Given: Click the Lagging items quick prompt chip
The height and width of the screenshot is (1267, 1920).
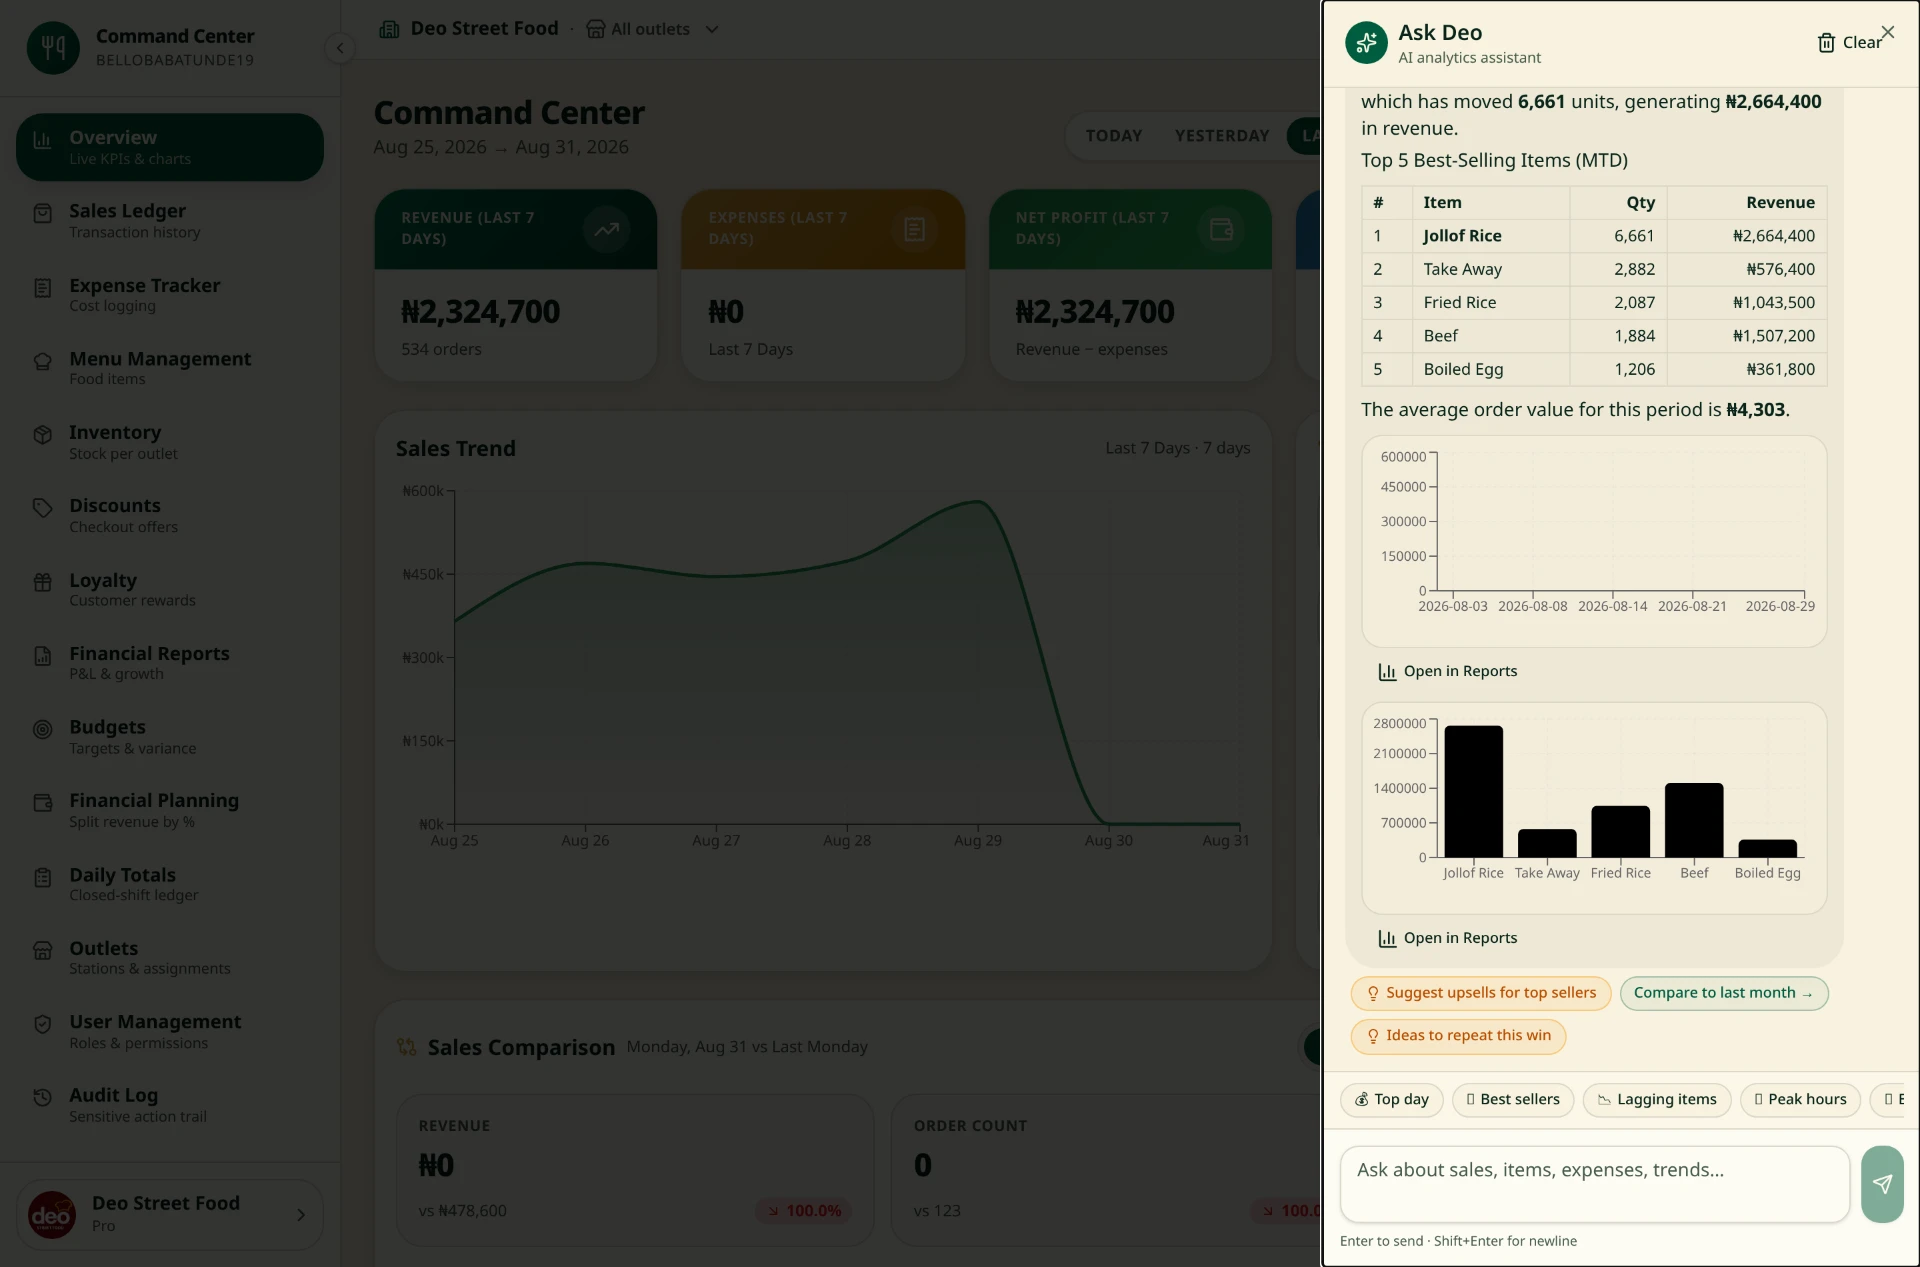Looking at the screenshot, I should coord(1656,1100).
